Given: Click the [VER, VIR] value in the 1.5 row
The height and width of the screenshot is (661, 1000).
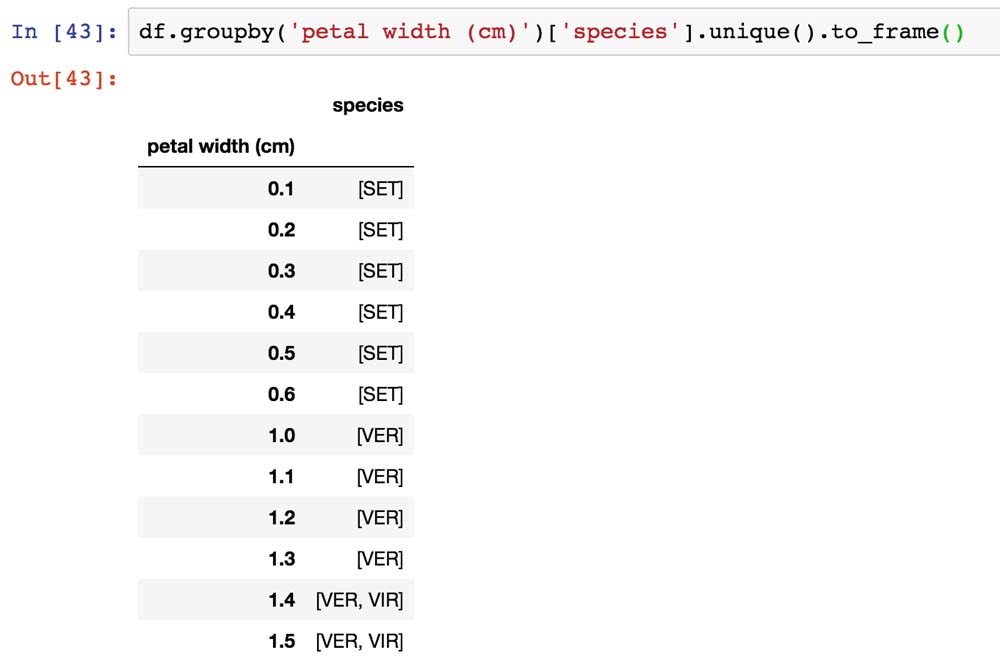Looking at the screenshot, I should pyautogui.click(x=359, y=641).
